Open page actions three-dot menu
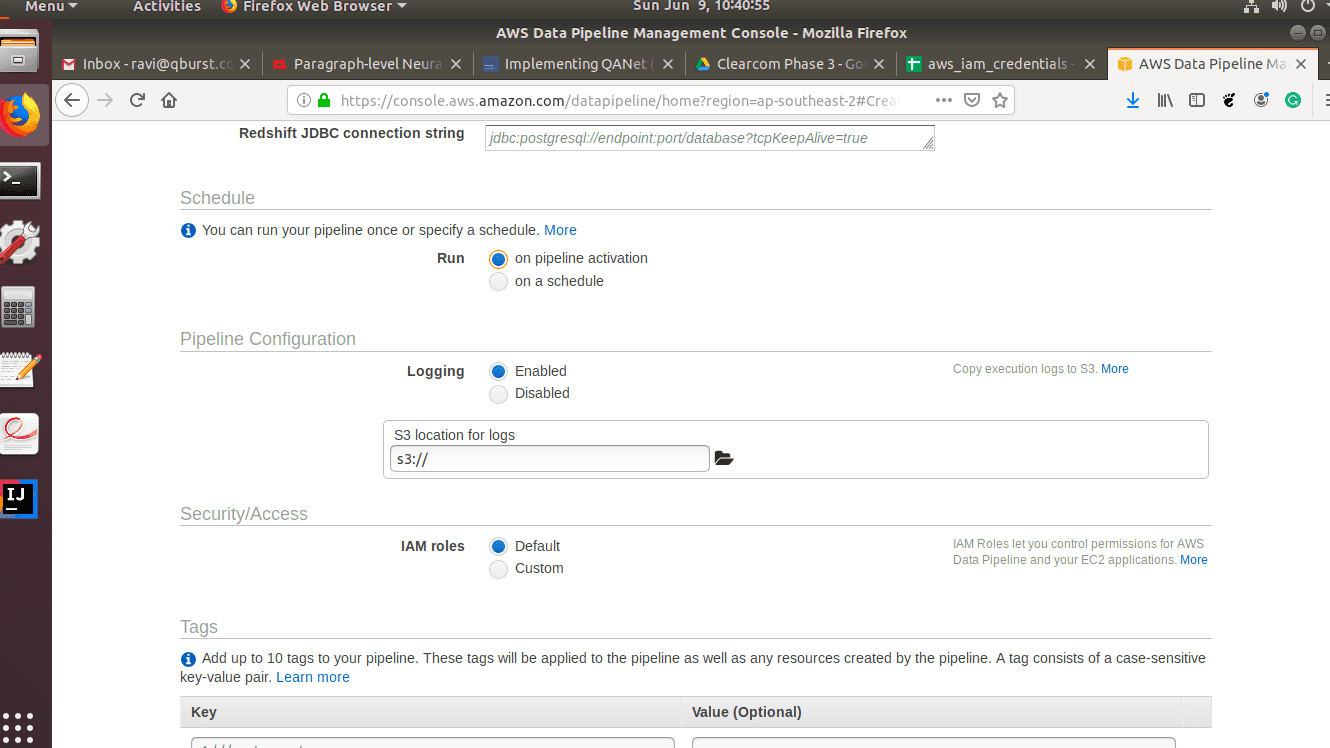The width and height of the screenshot is (1330, 748). tap(944, 100)
